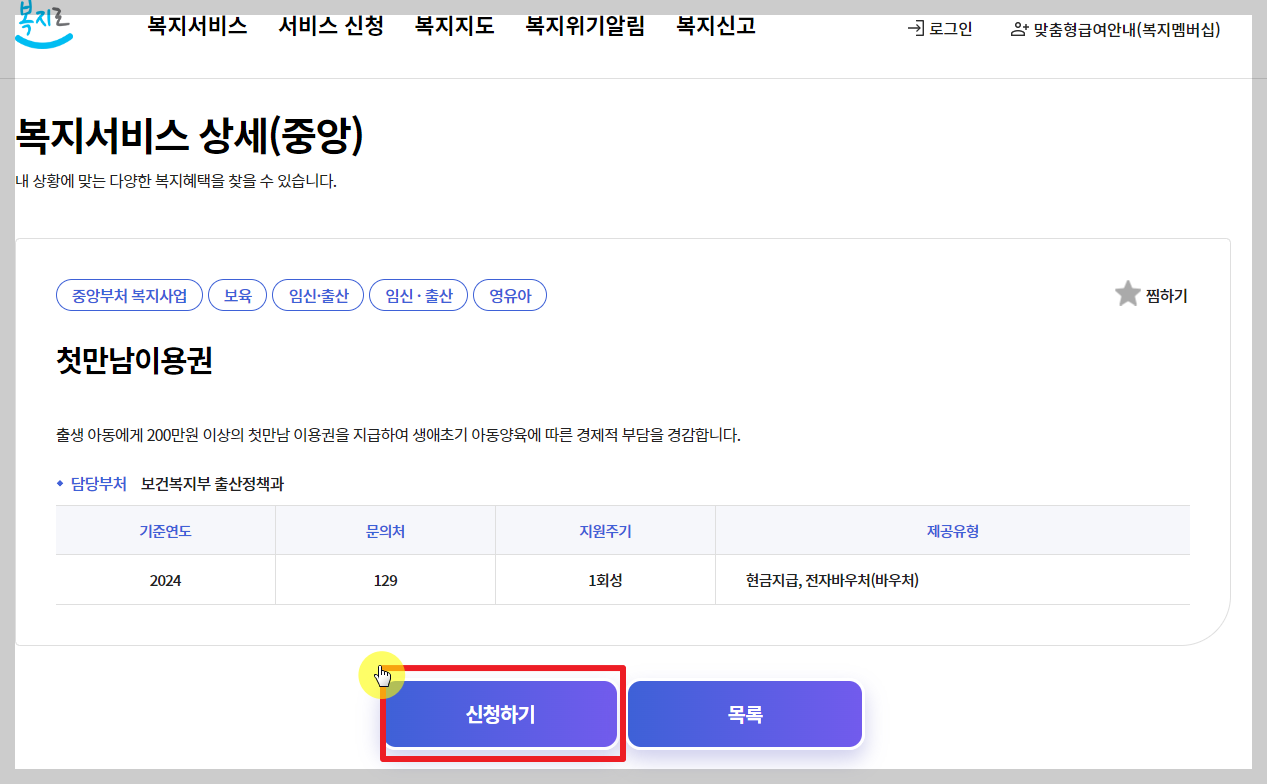The width and height of the screenshot is (1267, 784).
Task: Click the 목록 button
Action: point(745,715)
